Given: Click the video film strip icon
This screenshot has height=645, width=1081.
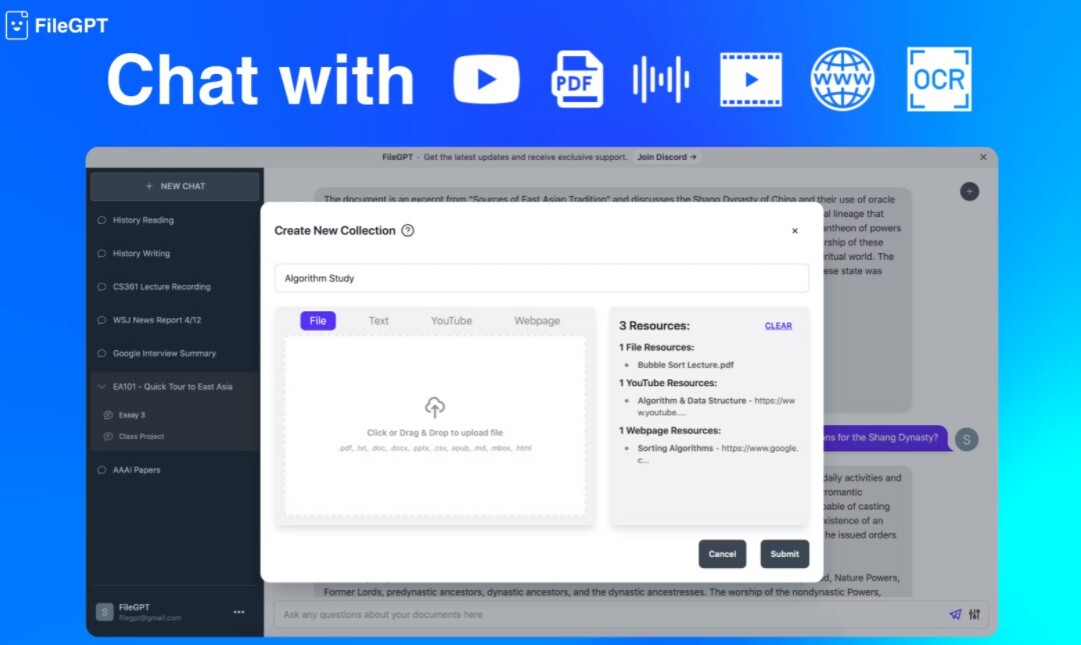Looking at the screenshot, I should coord(751,79).
